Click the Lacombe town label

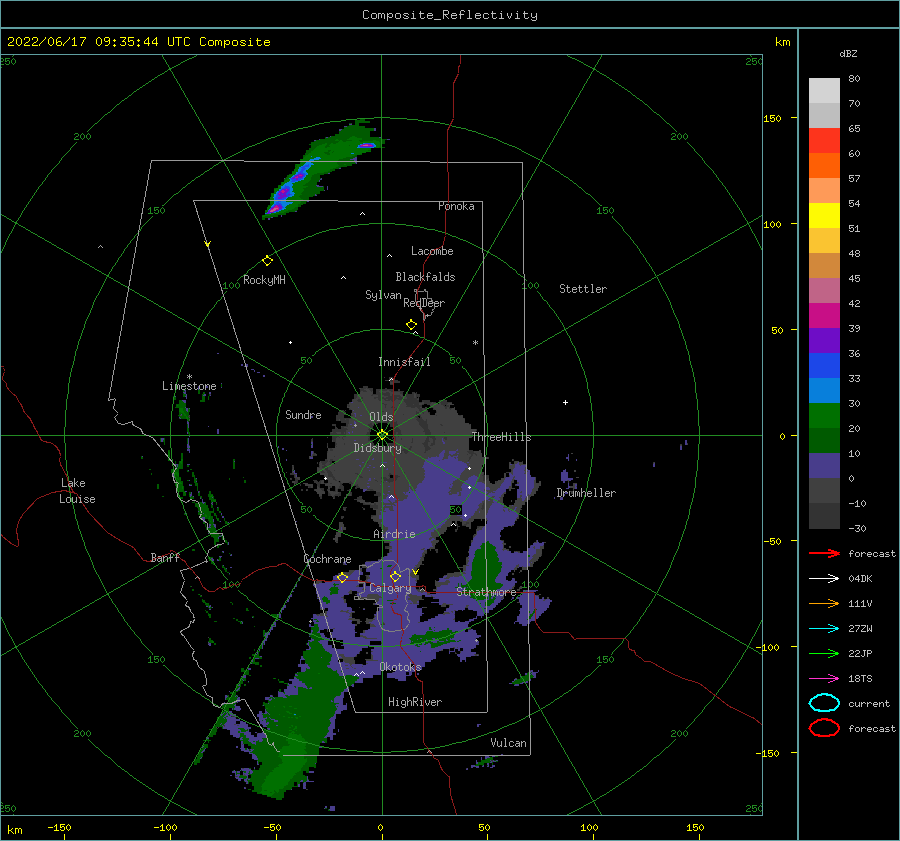pyautogui.click(x=432, y=251)
